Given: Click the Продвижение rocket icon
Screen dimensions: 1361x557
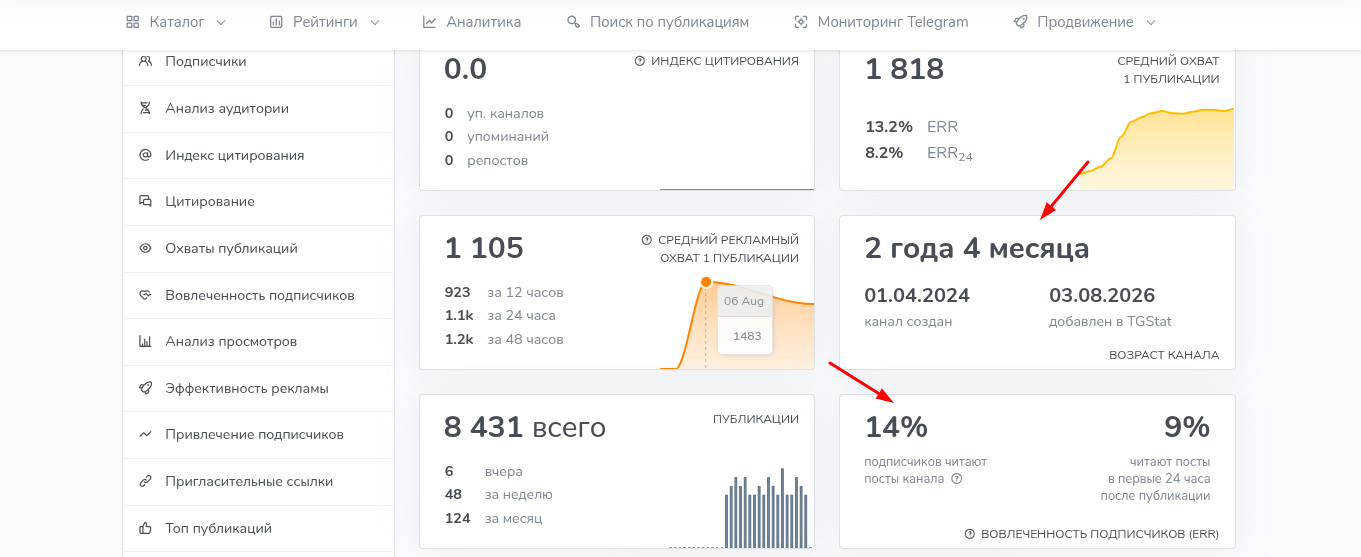Looking at the screenshot, I should point(1020,22).
